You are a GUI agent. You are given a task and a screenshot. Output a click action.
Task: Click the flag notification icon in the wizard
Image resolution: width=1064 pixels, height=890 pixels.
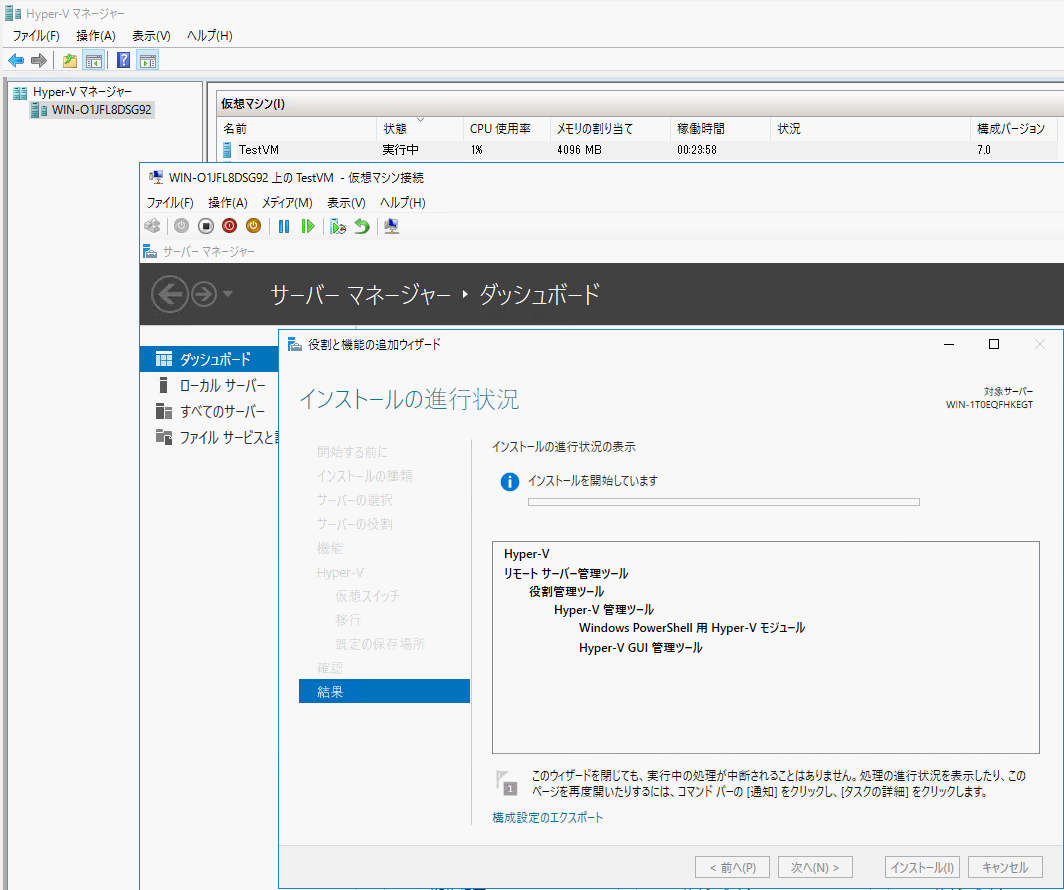(506, 782)
